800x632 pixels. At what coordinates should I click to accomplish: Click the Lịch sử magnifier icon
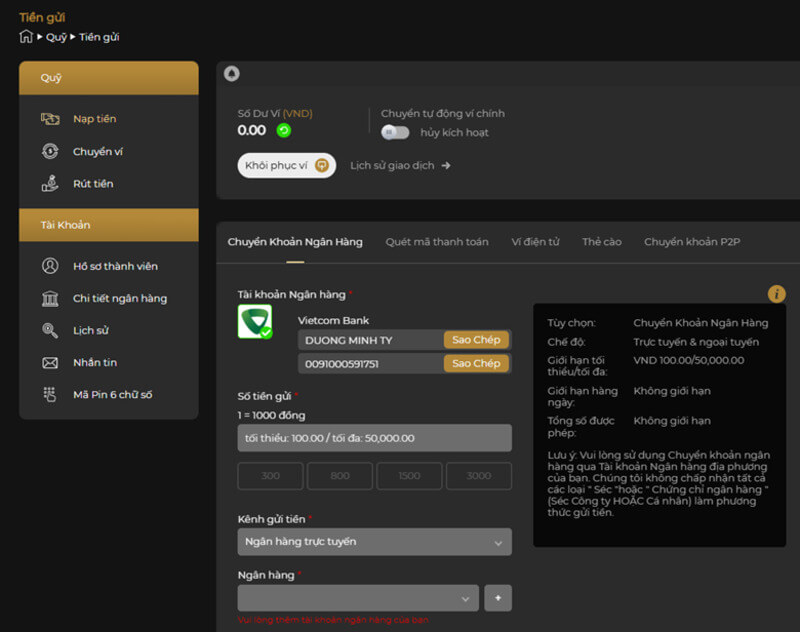point(50,331)
